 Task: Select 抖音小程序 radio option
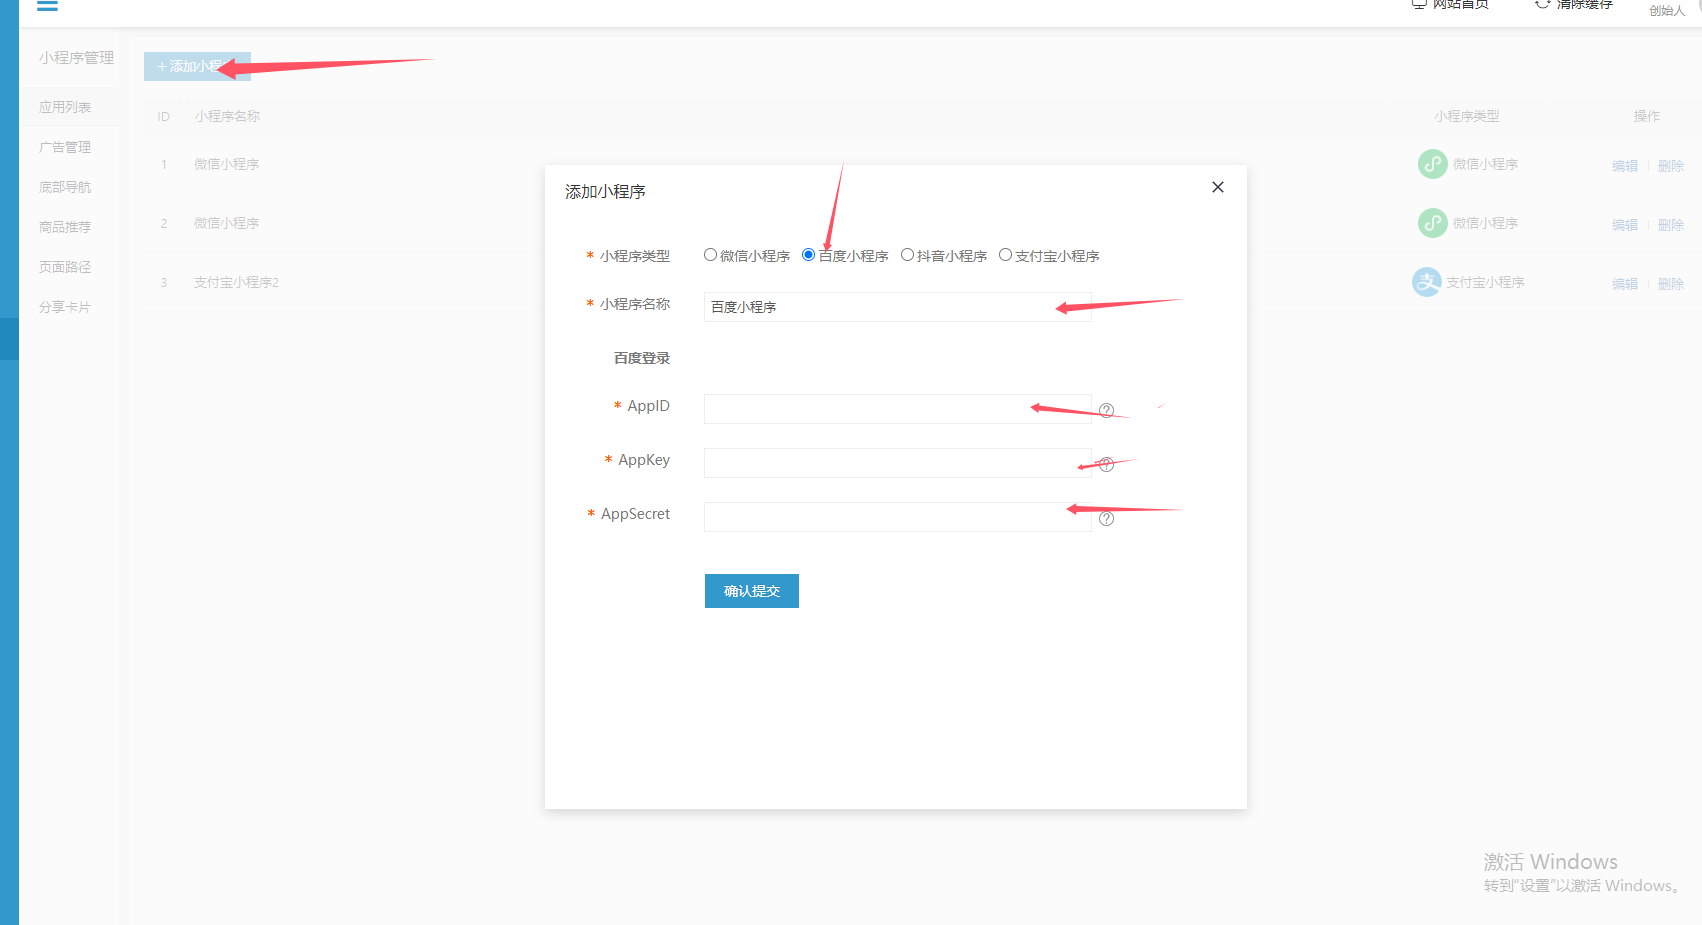click(x=907, y=255)
